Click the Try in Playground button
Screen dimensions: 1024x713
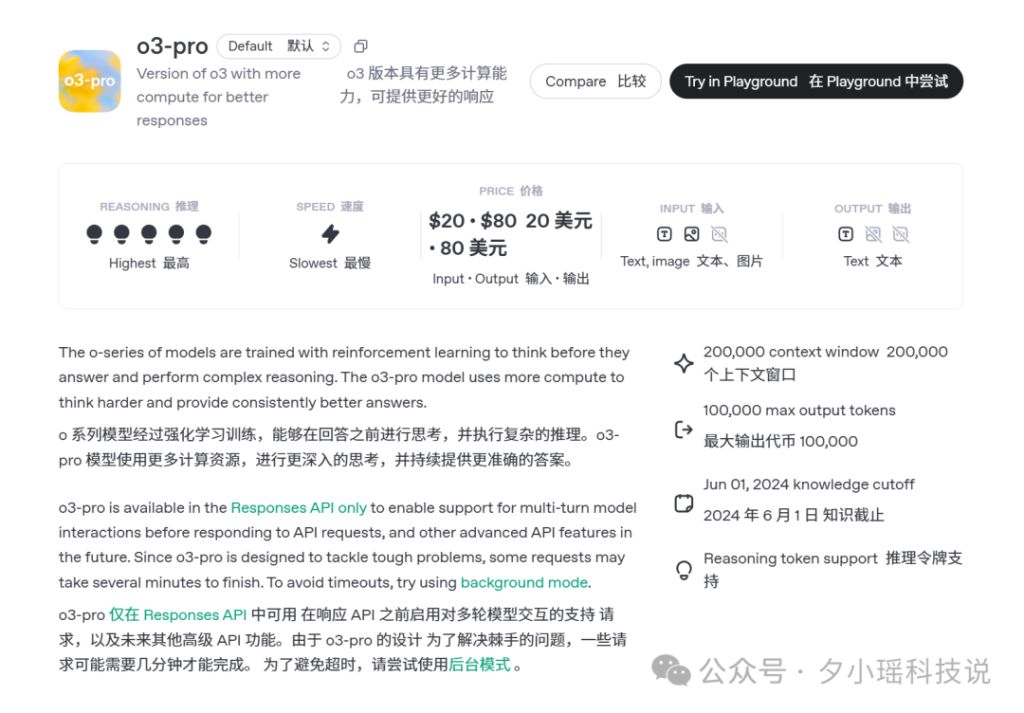click(x=815, y=82)
